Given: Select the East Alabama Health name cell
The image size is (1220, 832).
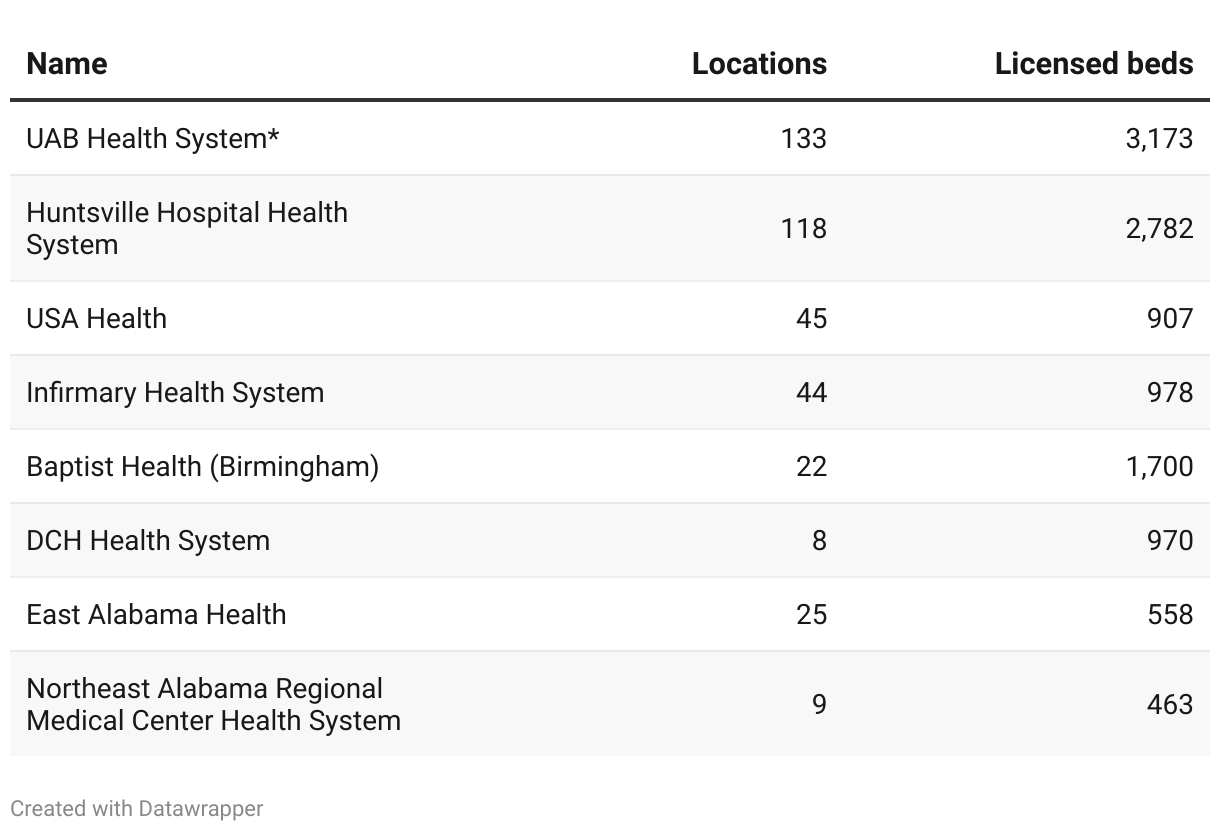Looking at the screenshot, I should (x=156, y=614).
